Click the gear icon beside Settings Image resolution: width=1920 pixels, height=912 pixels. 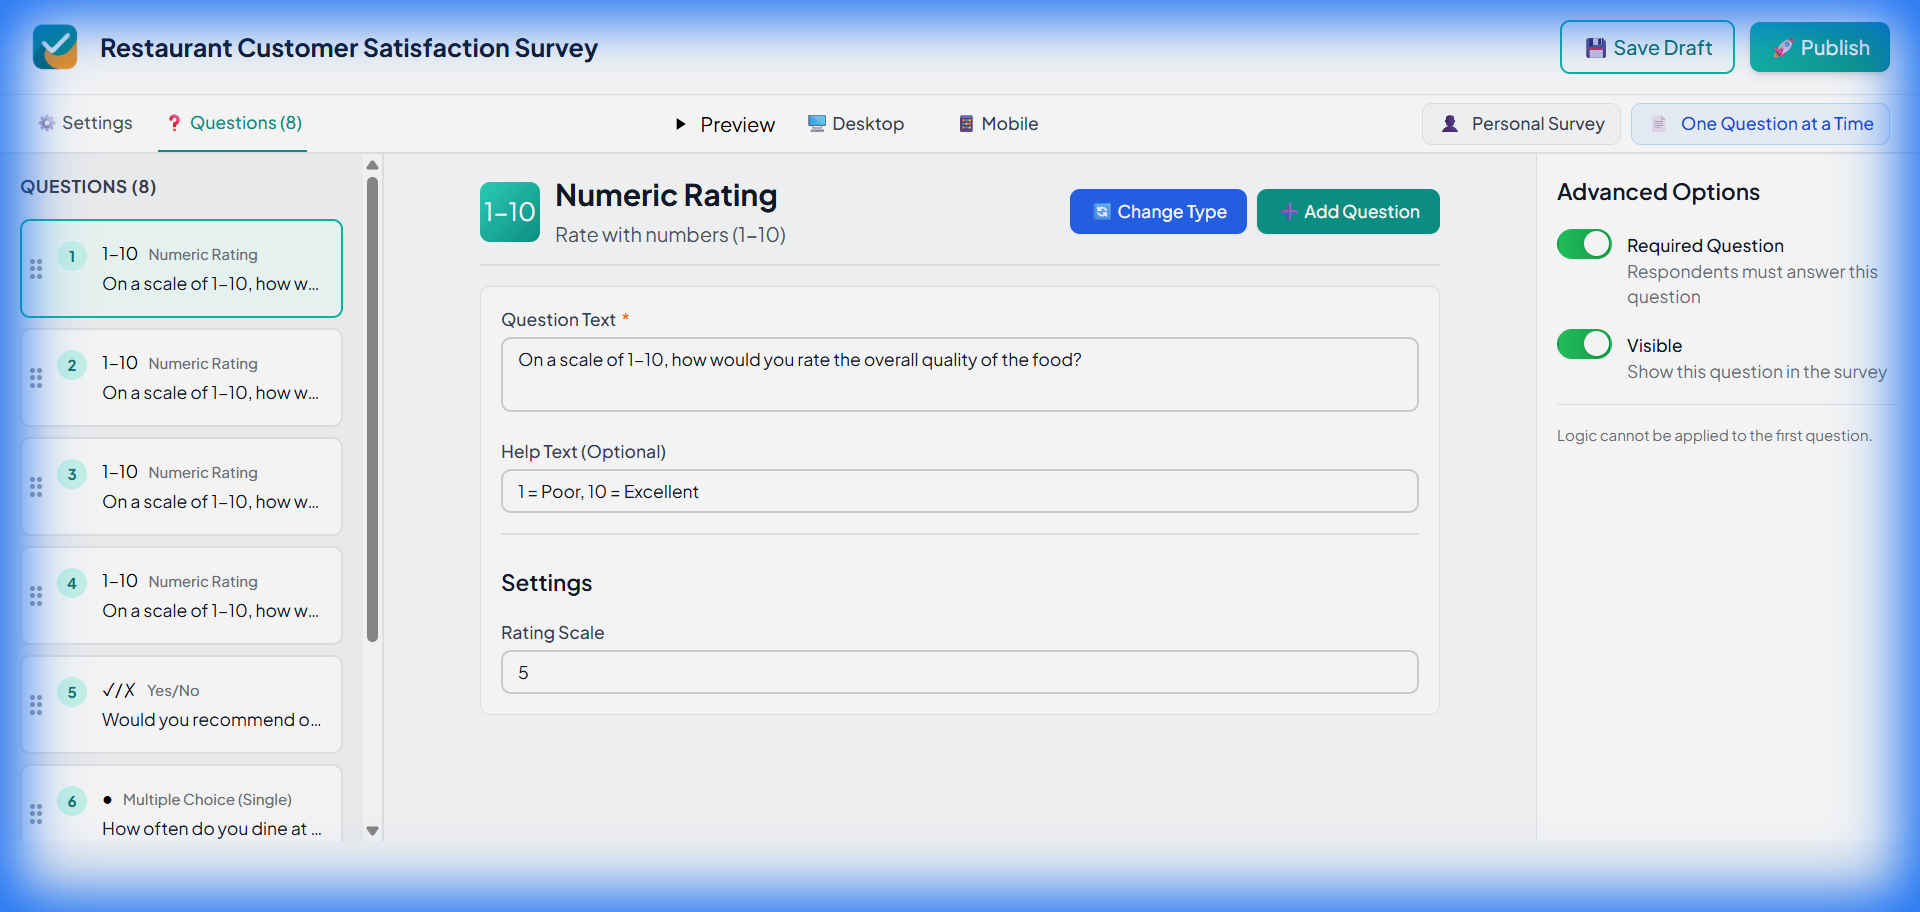tap(46, 122)
